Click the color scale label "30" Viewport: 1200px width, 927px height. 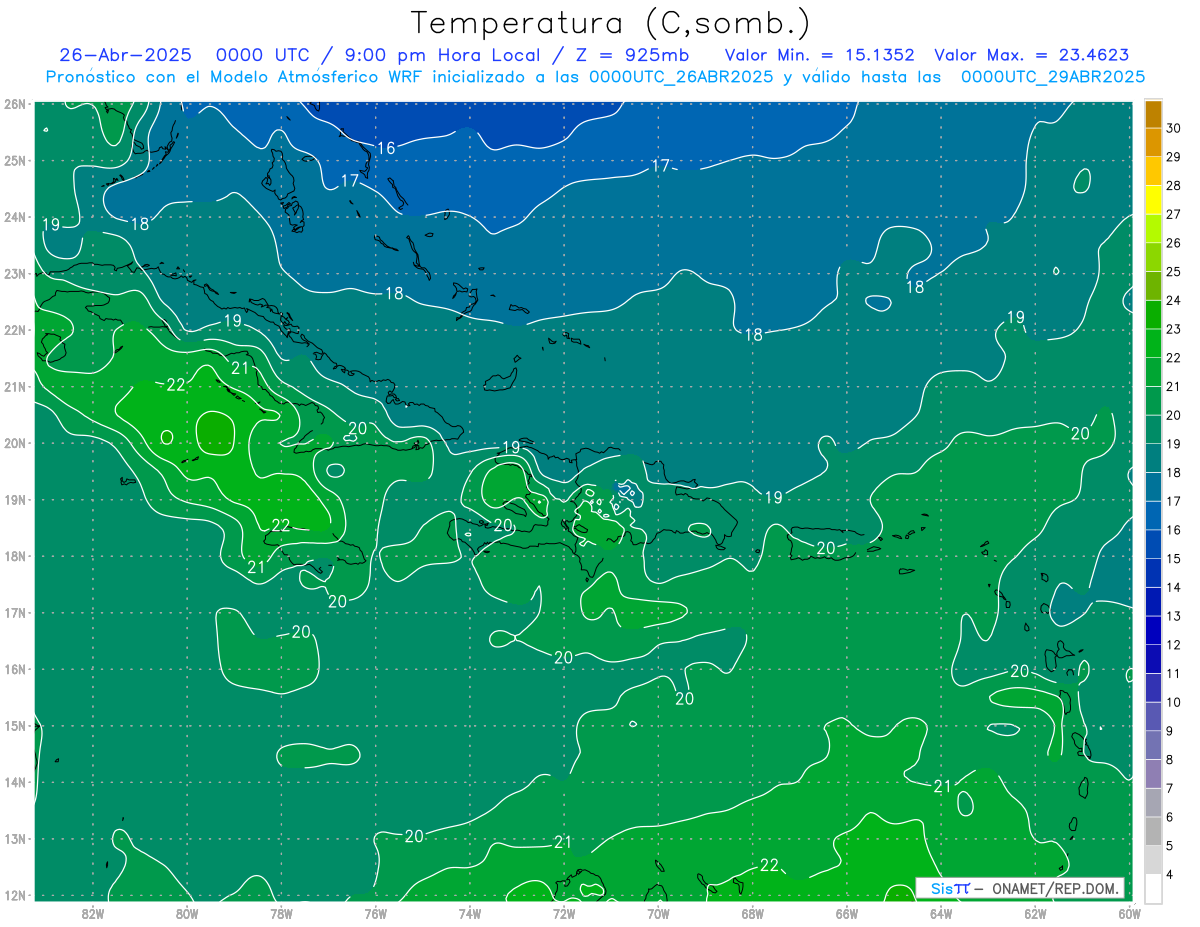click(x=1173, y=127)
